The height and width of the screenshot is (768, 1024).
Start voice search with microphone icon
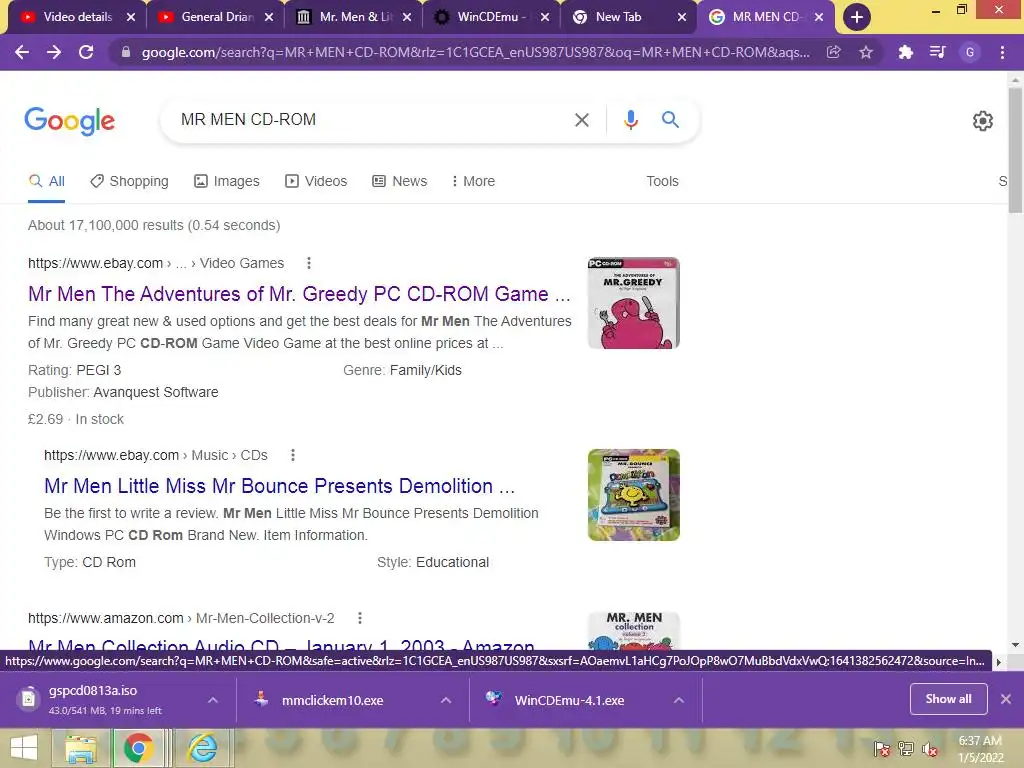click(631, 120)
